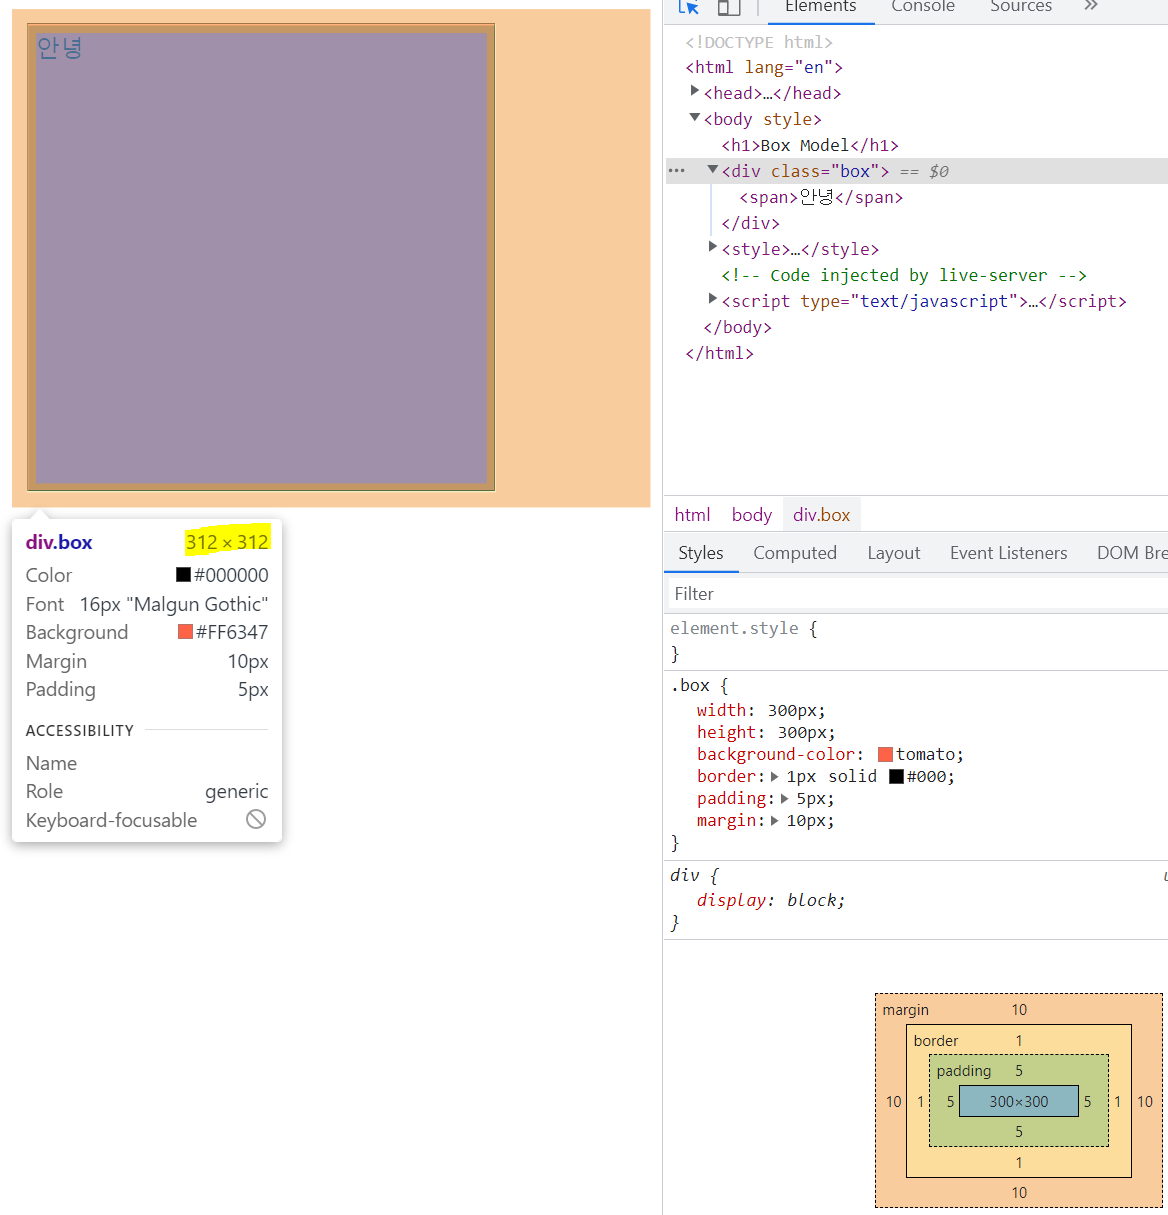Expand the script element node
This screenshot has height=1215, width=1168.
tap(713, 300)
